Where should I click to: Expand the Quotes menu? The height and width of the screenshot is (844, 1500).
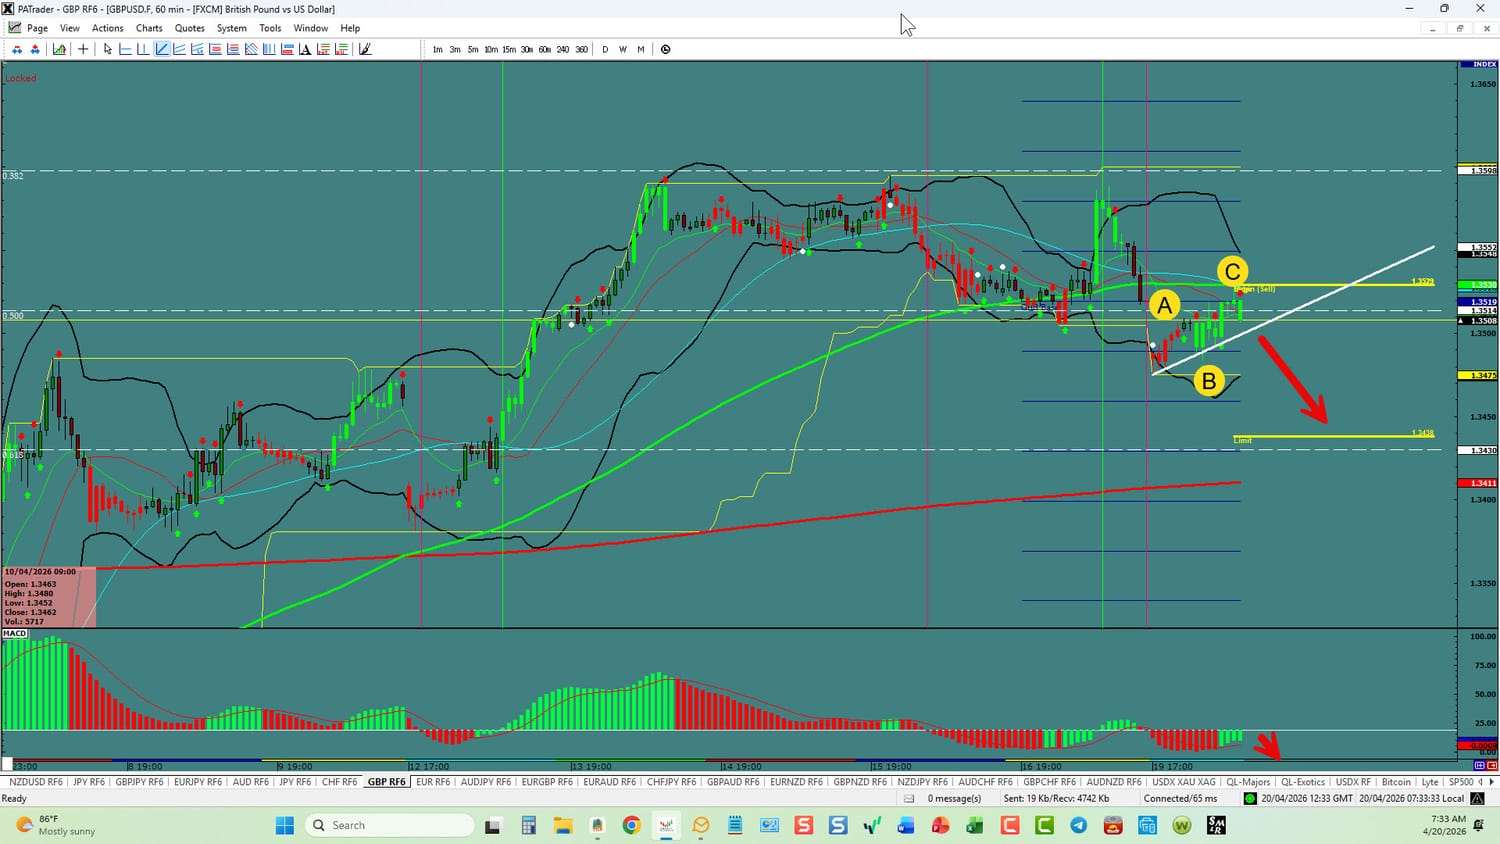[190, 28]
